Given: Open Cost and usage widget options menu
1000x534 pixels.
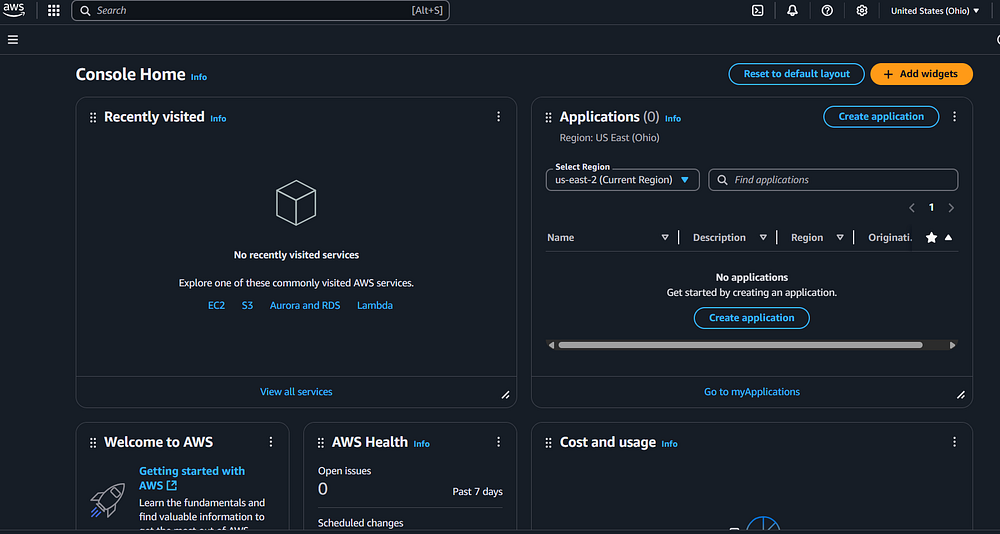Looking at the screenshot, I should (x=954, y=442).
